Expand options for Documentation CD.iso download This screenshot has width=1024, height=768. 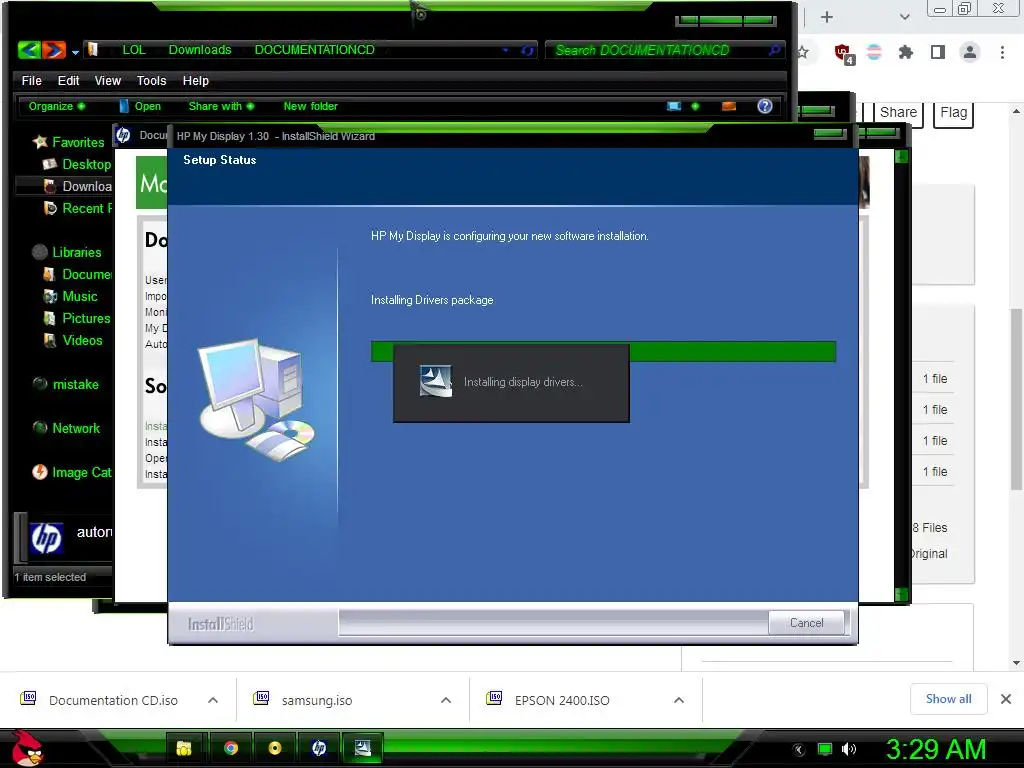(x=213, y=700)
